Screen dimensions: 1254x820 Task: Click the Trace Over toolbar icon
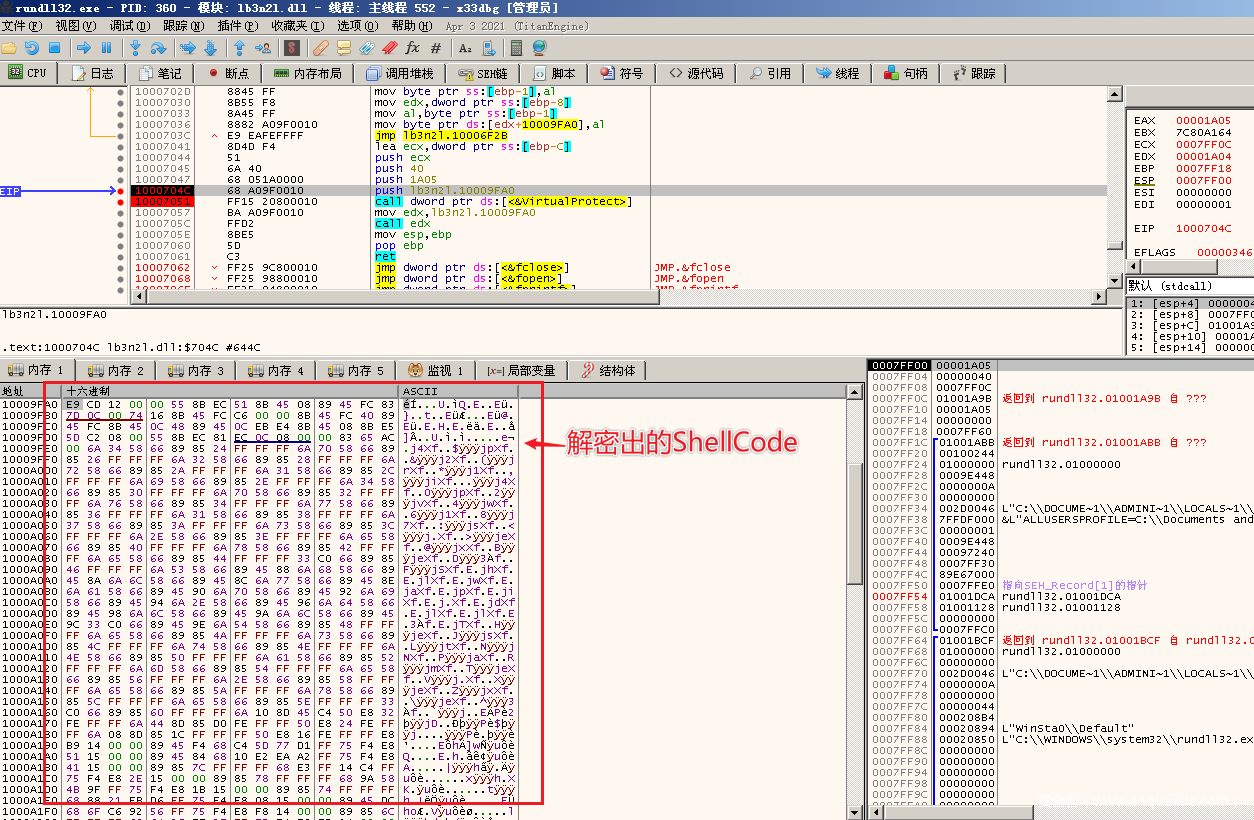[210, 47]
